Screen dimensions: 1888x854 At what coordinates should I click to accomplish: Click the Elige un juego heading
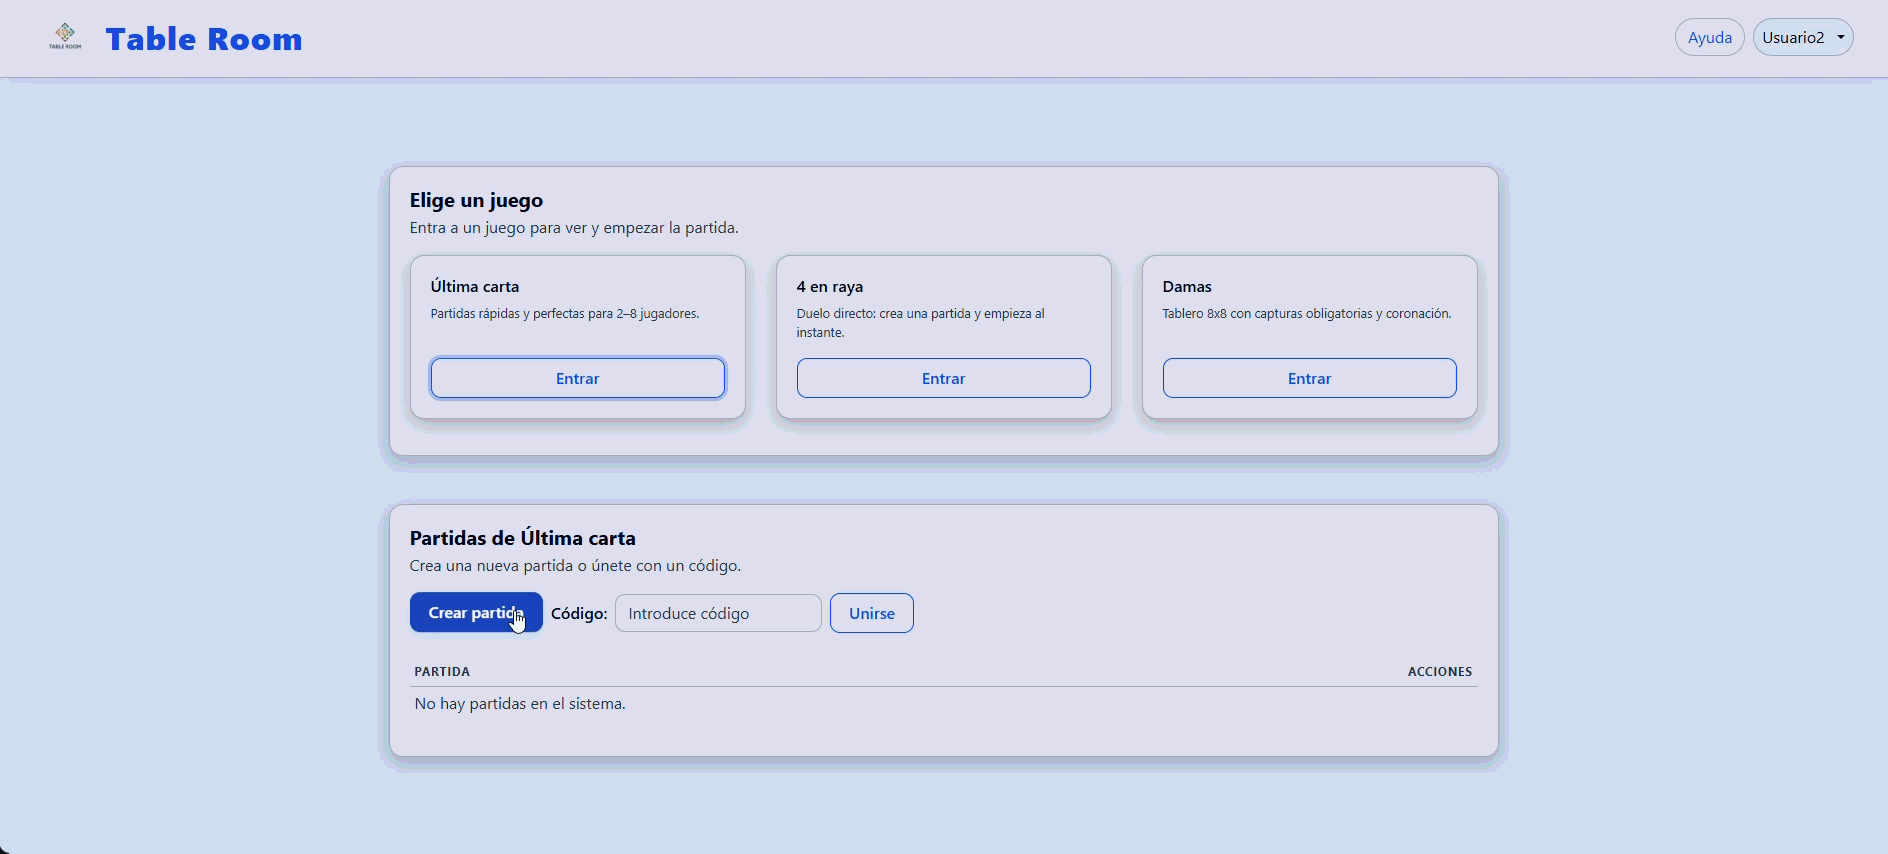pyautogui.click(x=476, y=201)
